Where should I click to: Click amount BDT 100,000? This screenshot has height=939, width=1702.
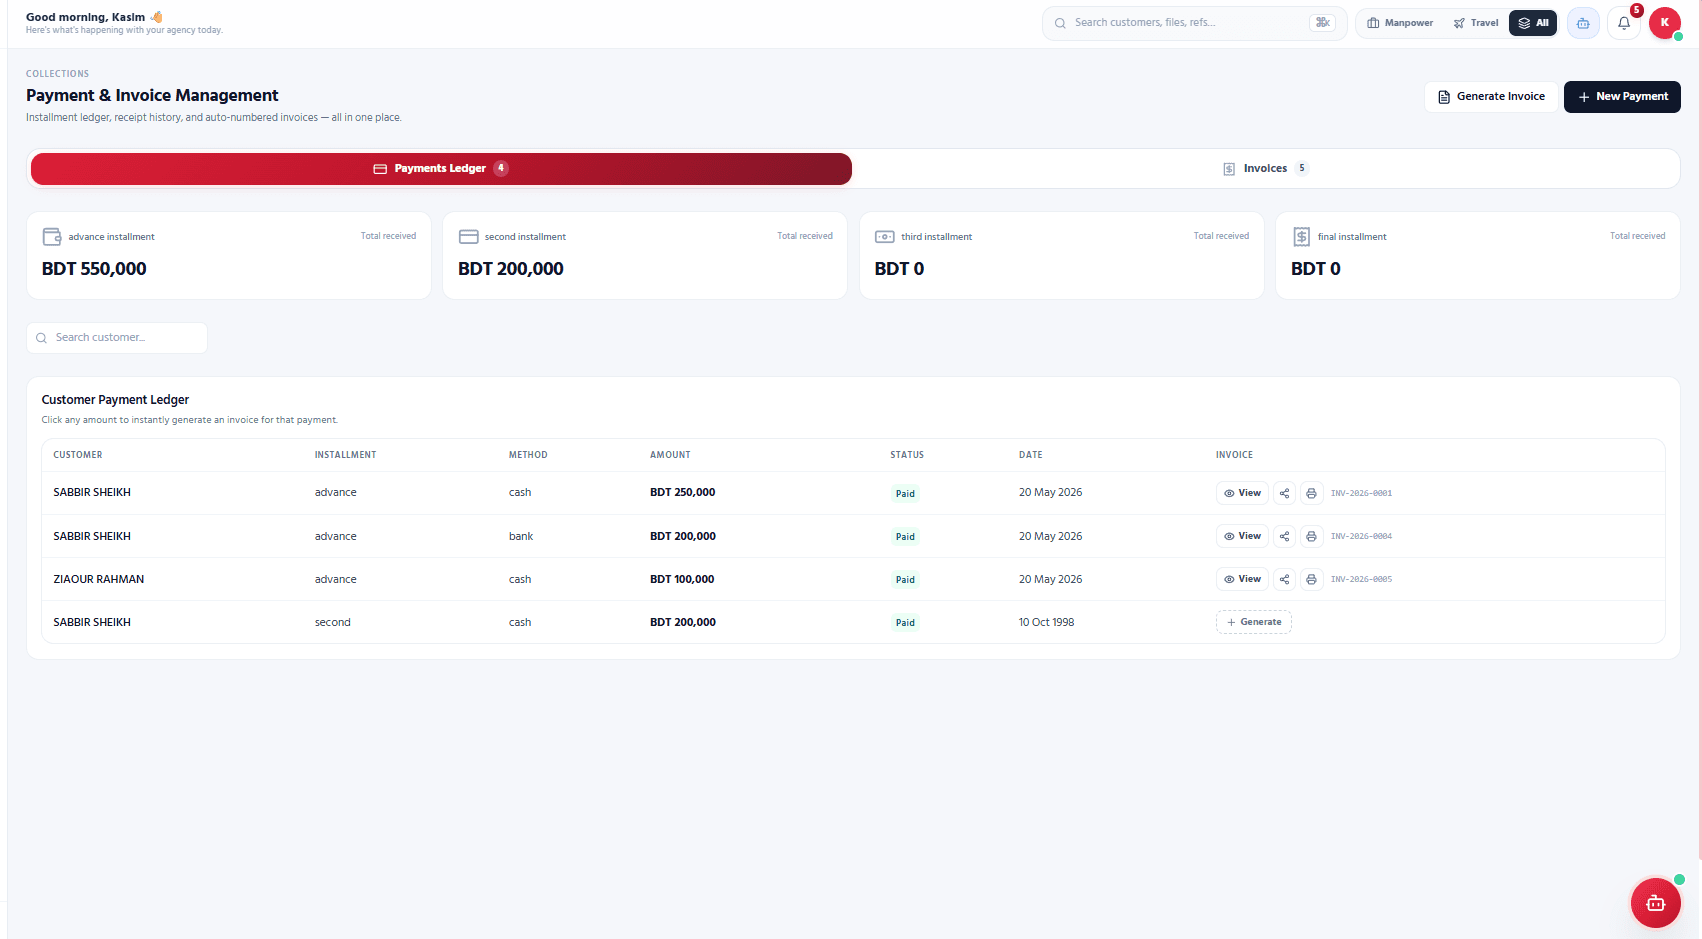(x=682, y=580)
